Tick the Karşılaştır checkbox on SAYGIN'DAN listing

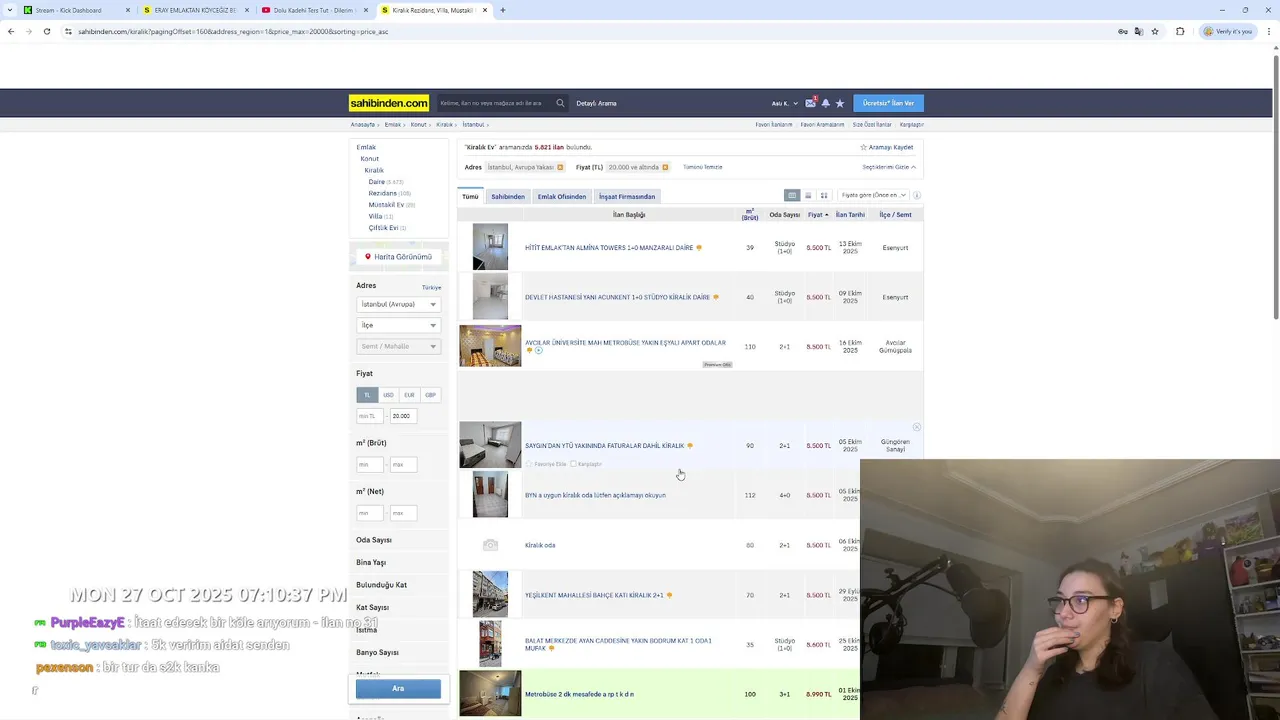[x=573, y=464]
